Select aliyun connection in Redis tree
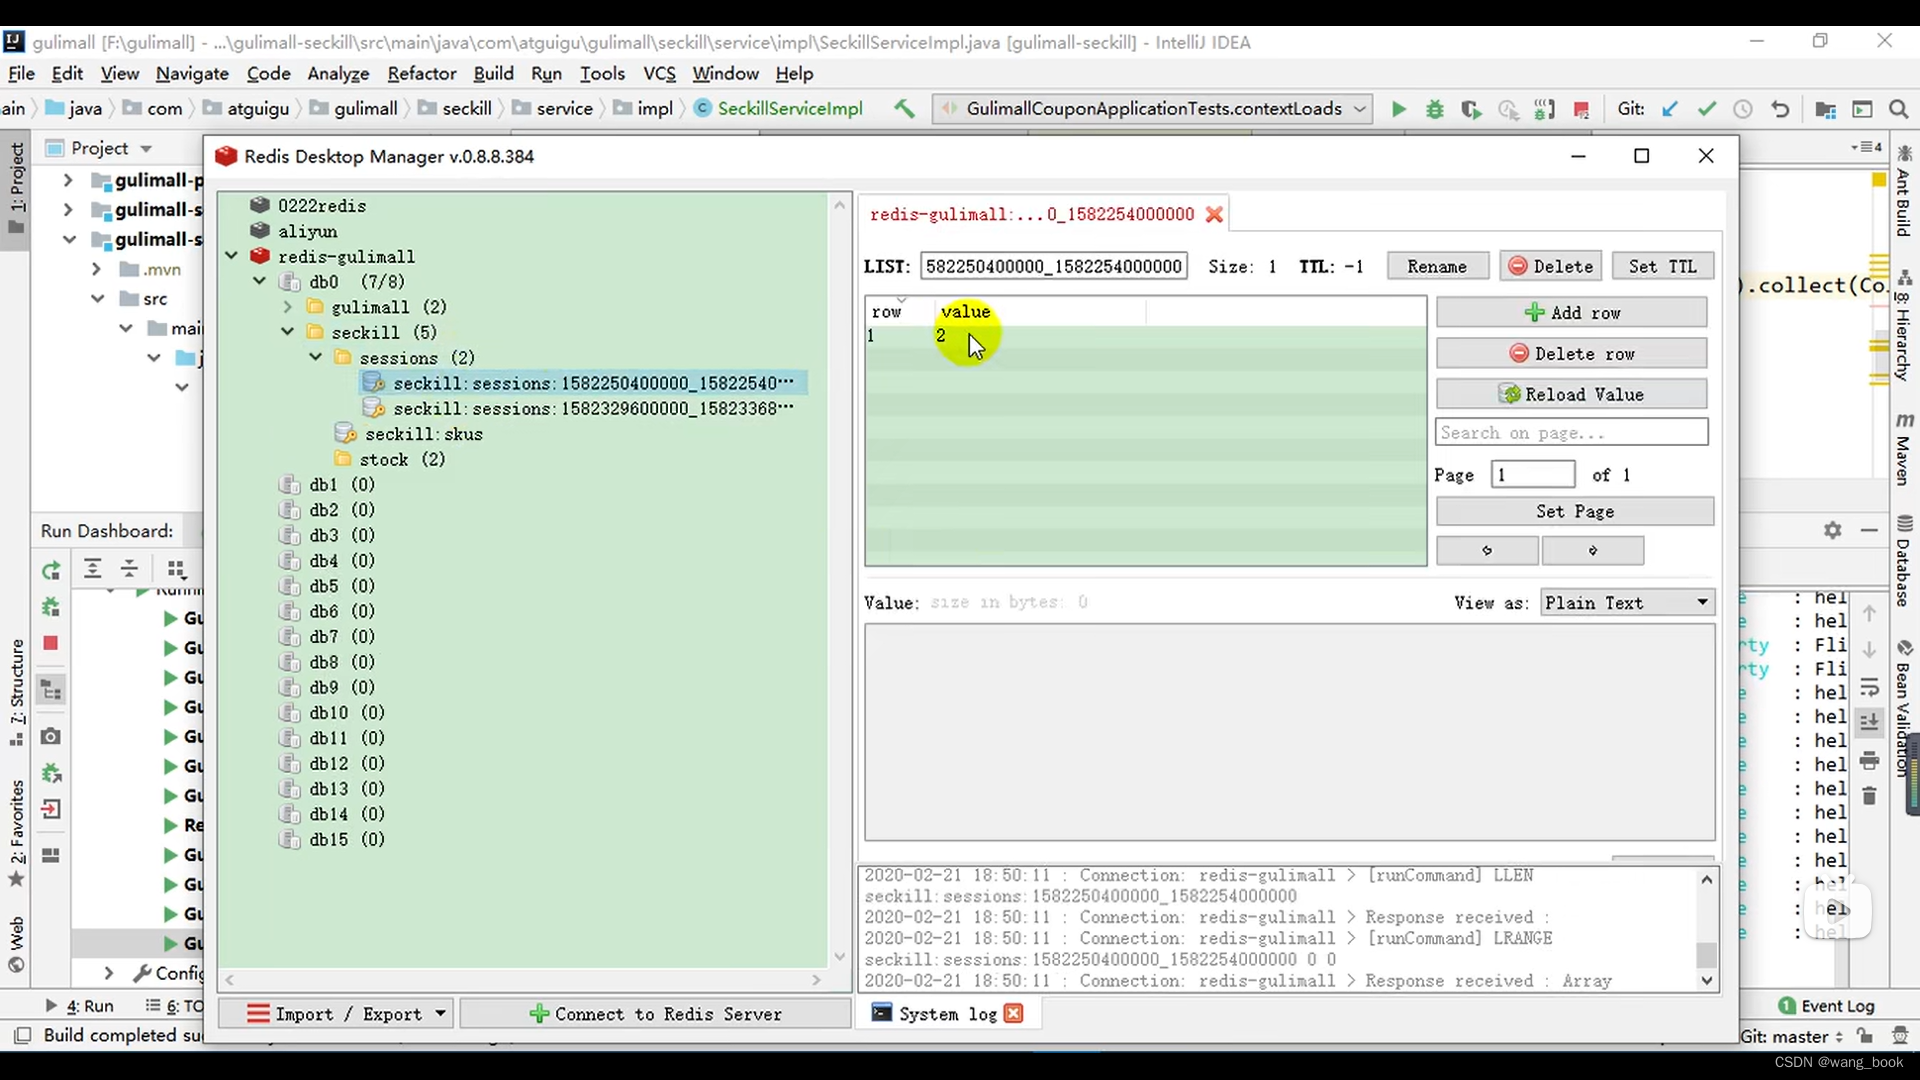The height and width of the screenshot is (1080, 1920). tap(307, 231)
